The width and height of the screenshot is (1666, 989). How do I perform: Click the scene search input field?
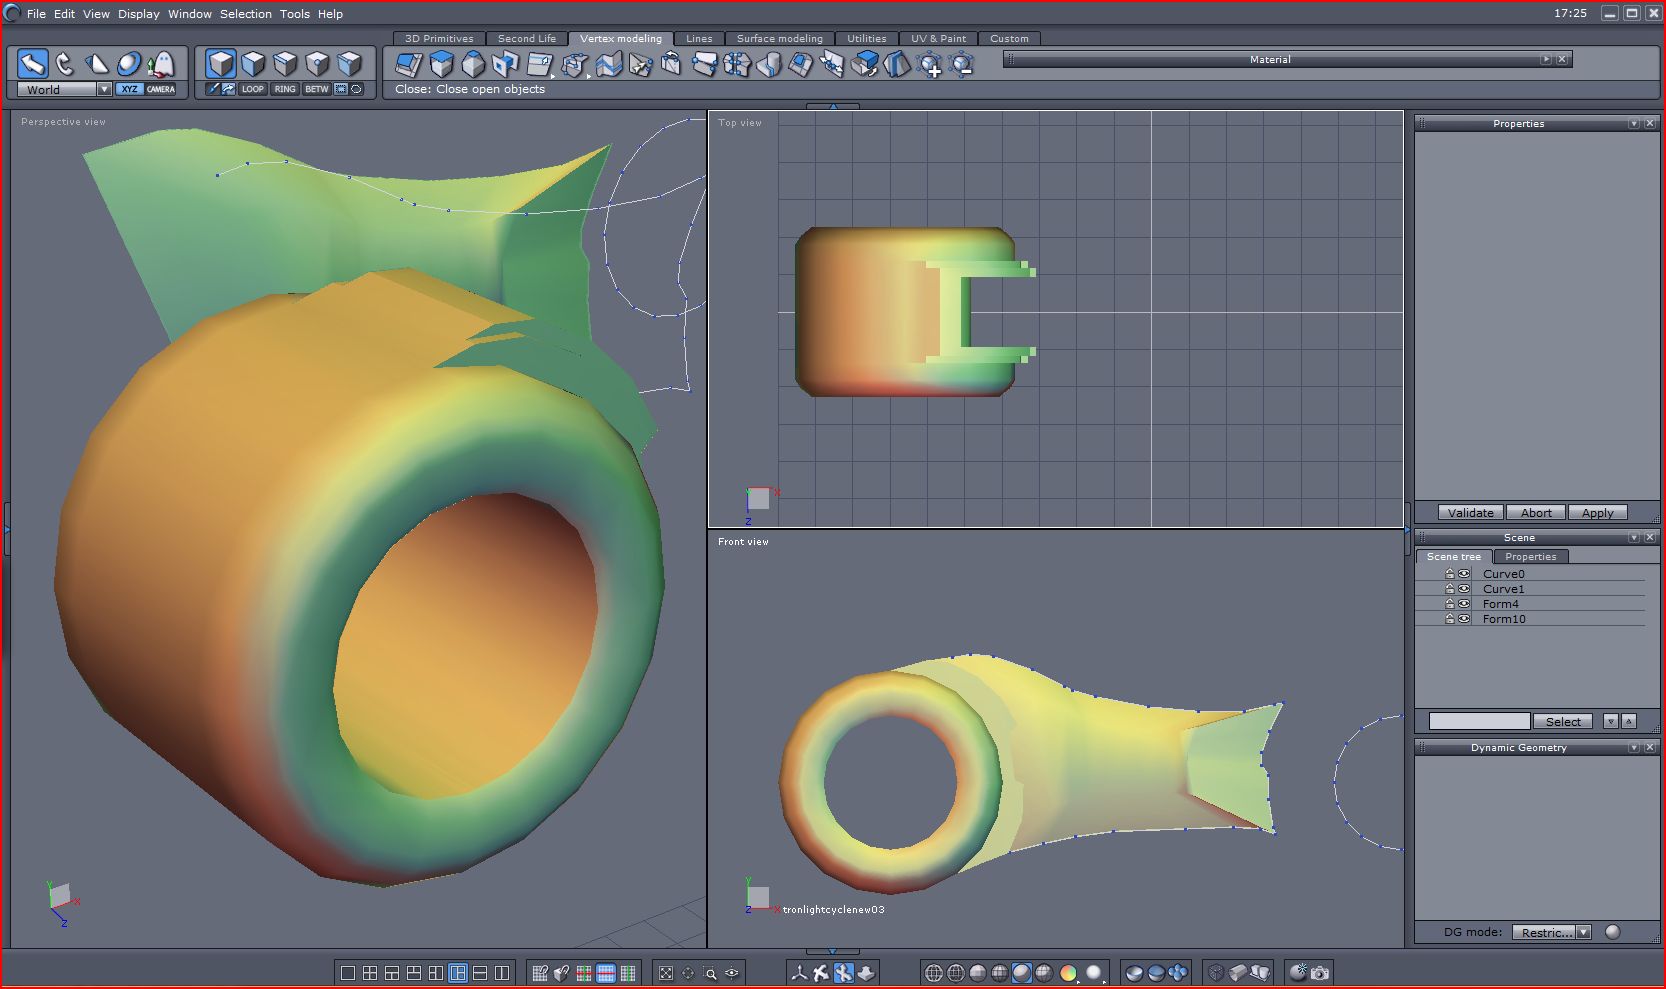tap(1478, 721)
